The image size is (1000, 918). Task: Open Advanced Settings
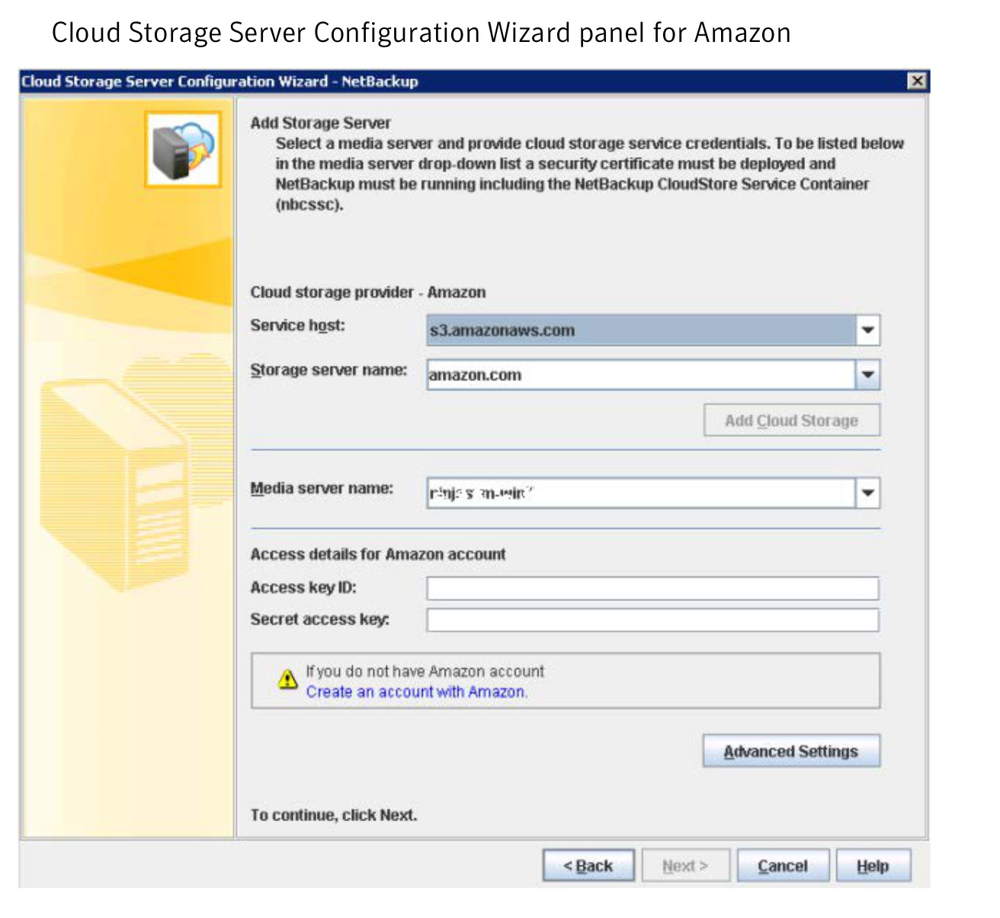tap(791, 751)
